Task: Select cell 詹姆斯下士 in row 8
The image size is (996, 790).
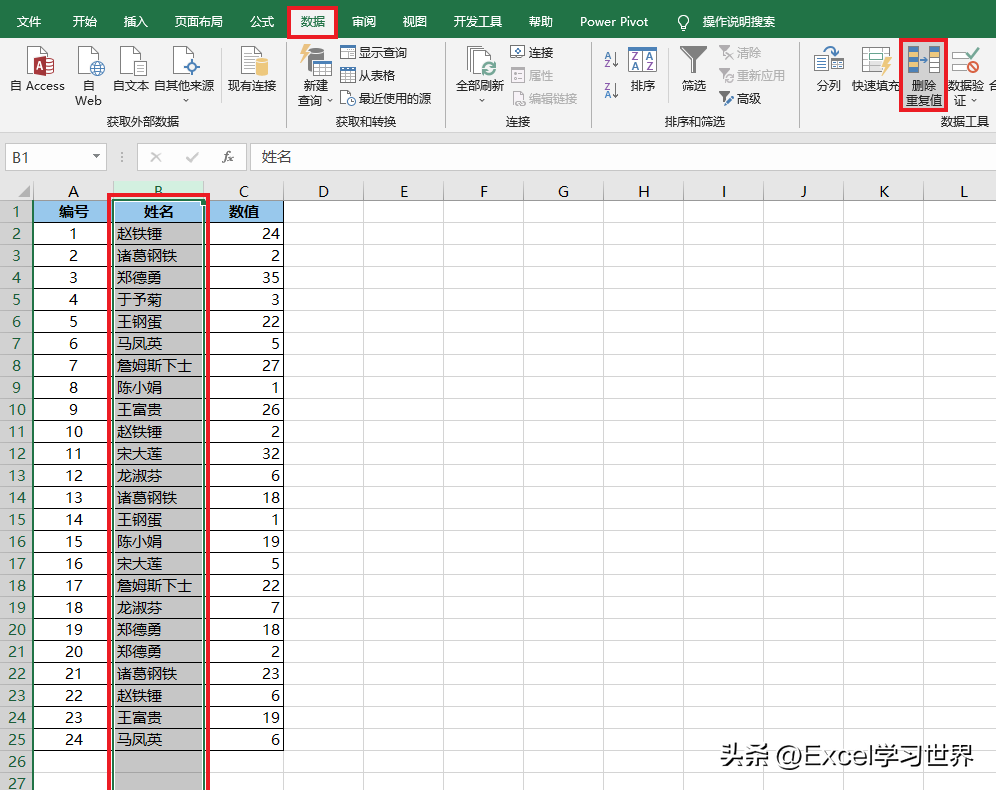Action: (158, 365)
